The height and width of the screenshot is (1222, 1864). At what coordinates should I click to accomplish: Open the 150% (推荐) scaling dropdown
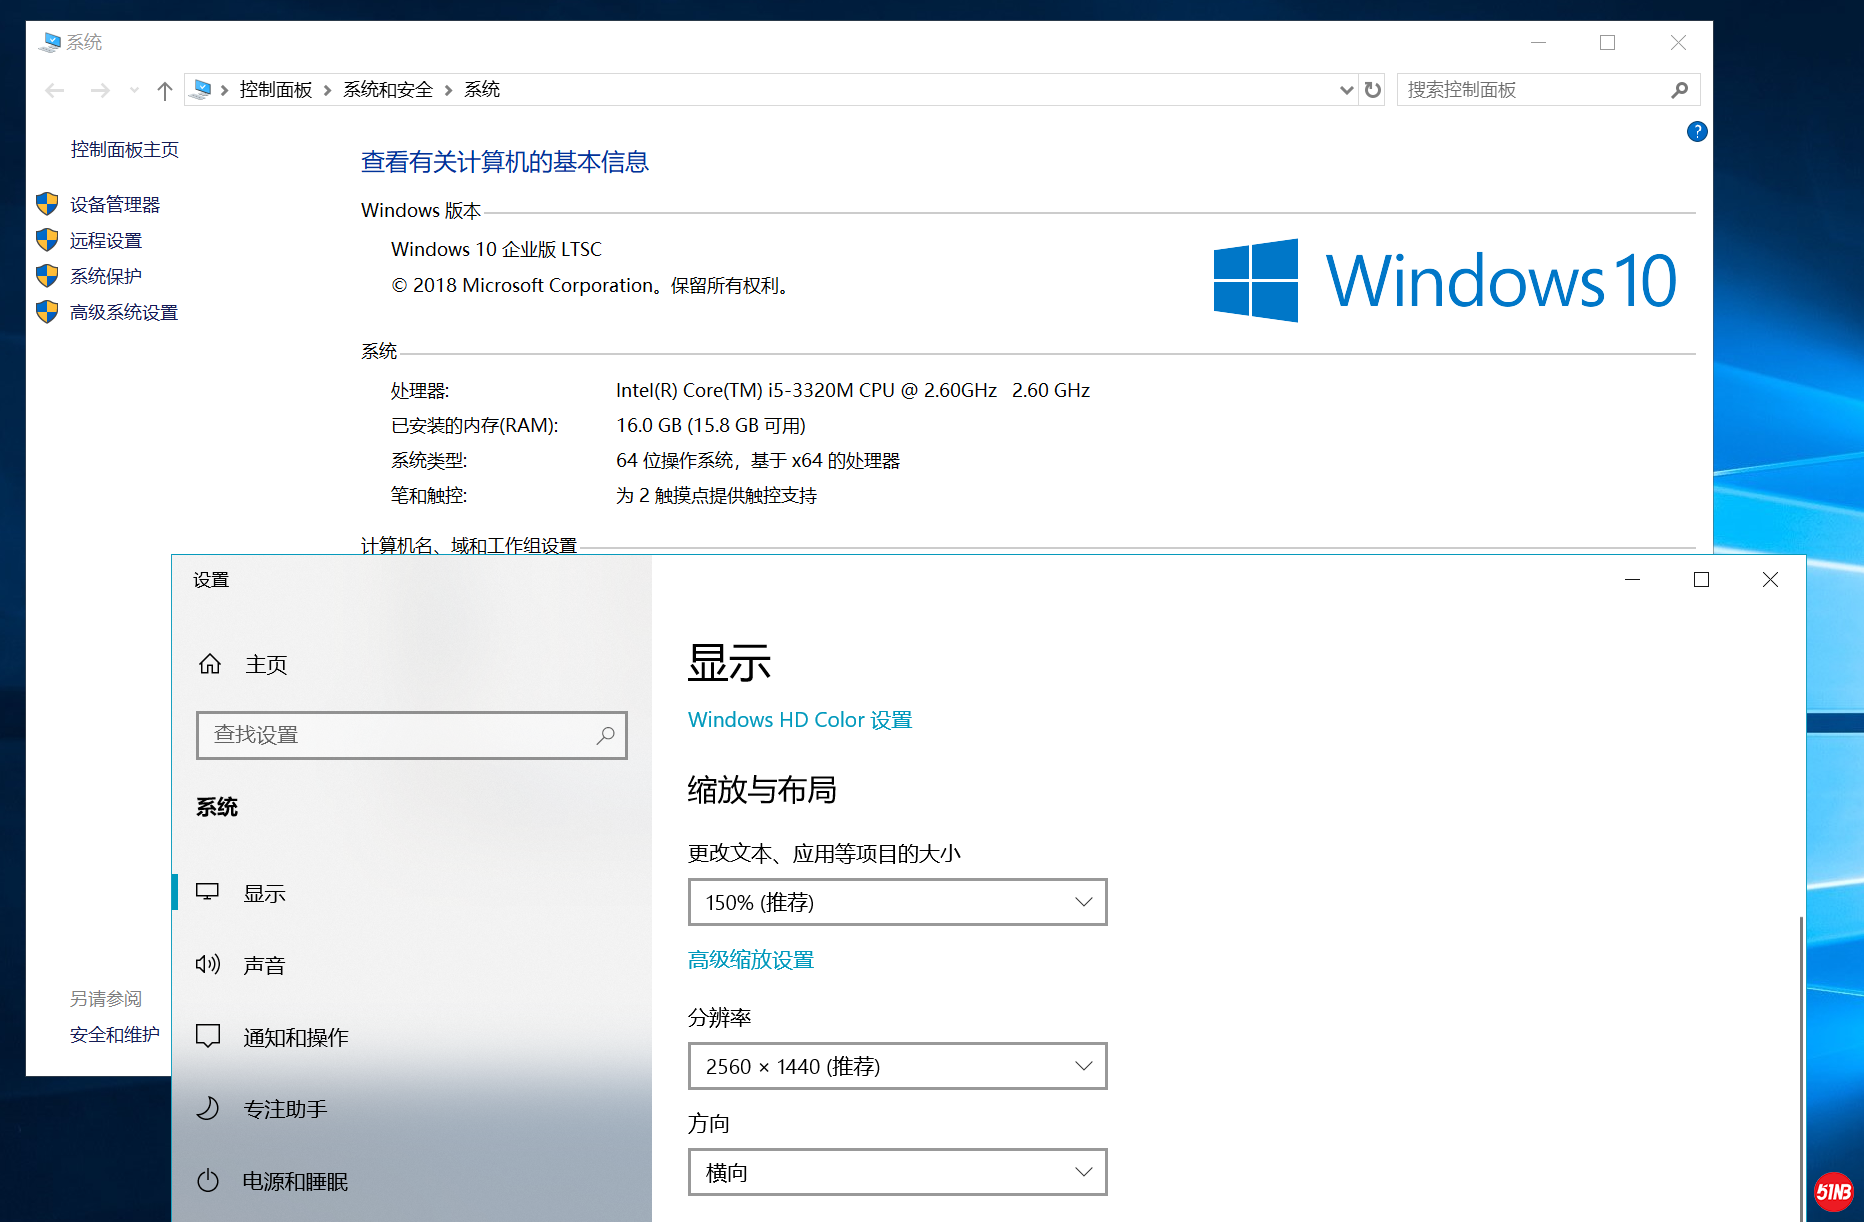[897, 902]
